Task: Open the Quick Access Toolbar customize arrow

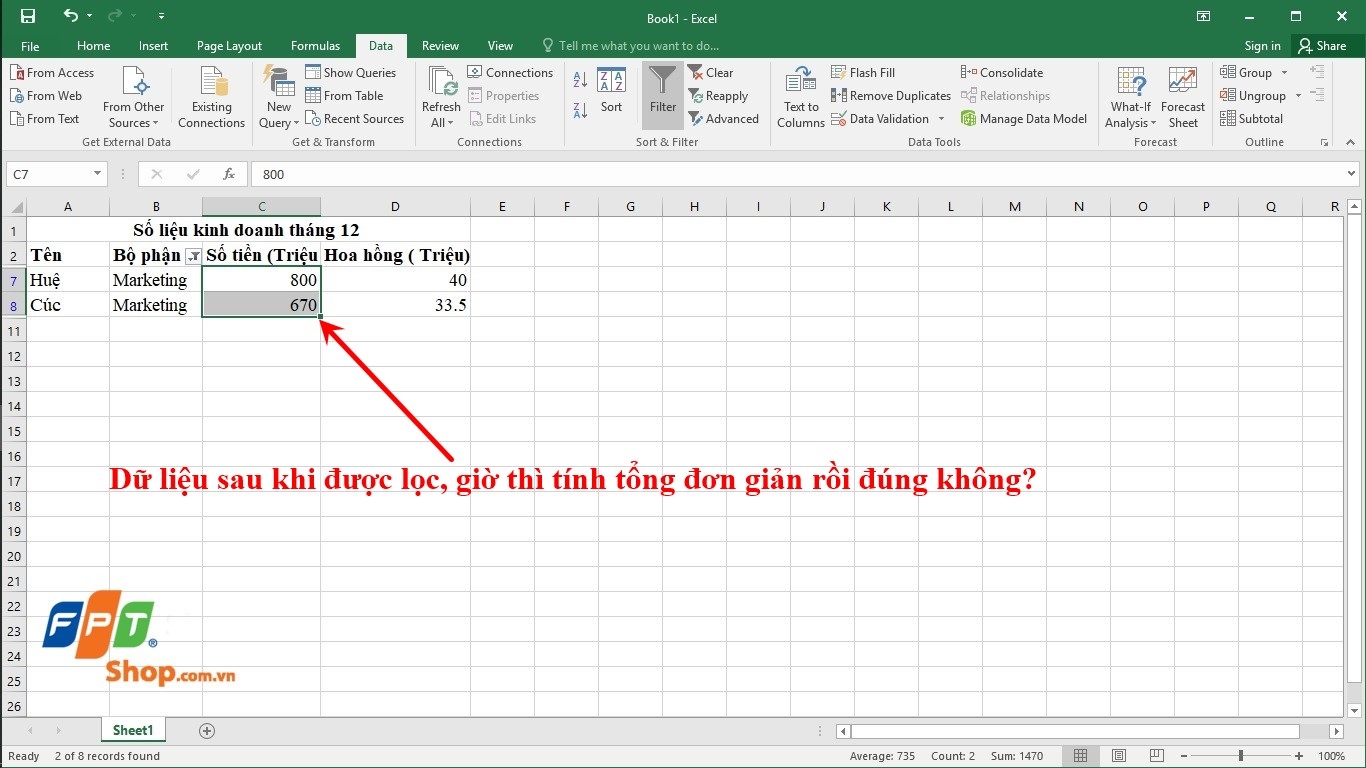Action: coord(162,16)
